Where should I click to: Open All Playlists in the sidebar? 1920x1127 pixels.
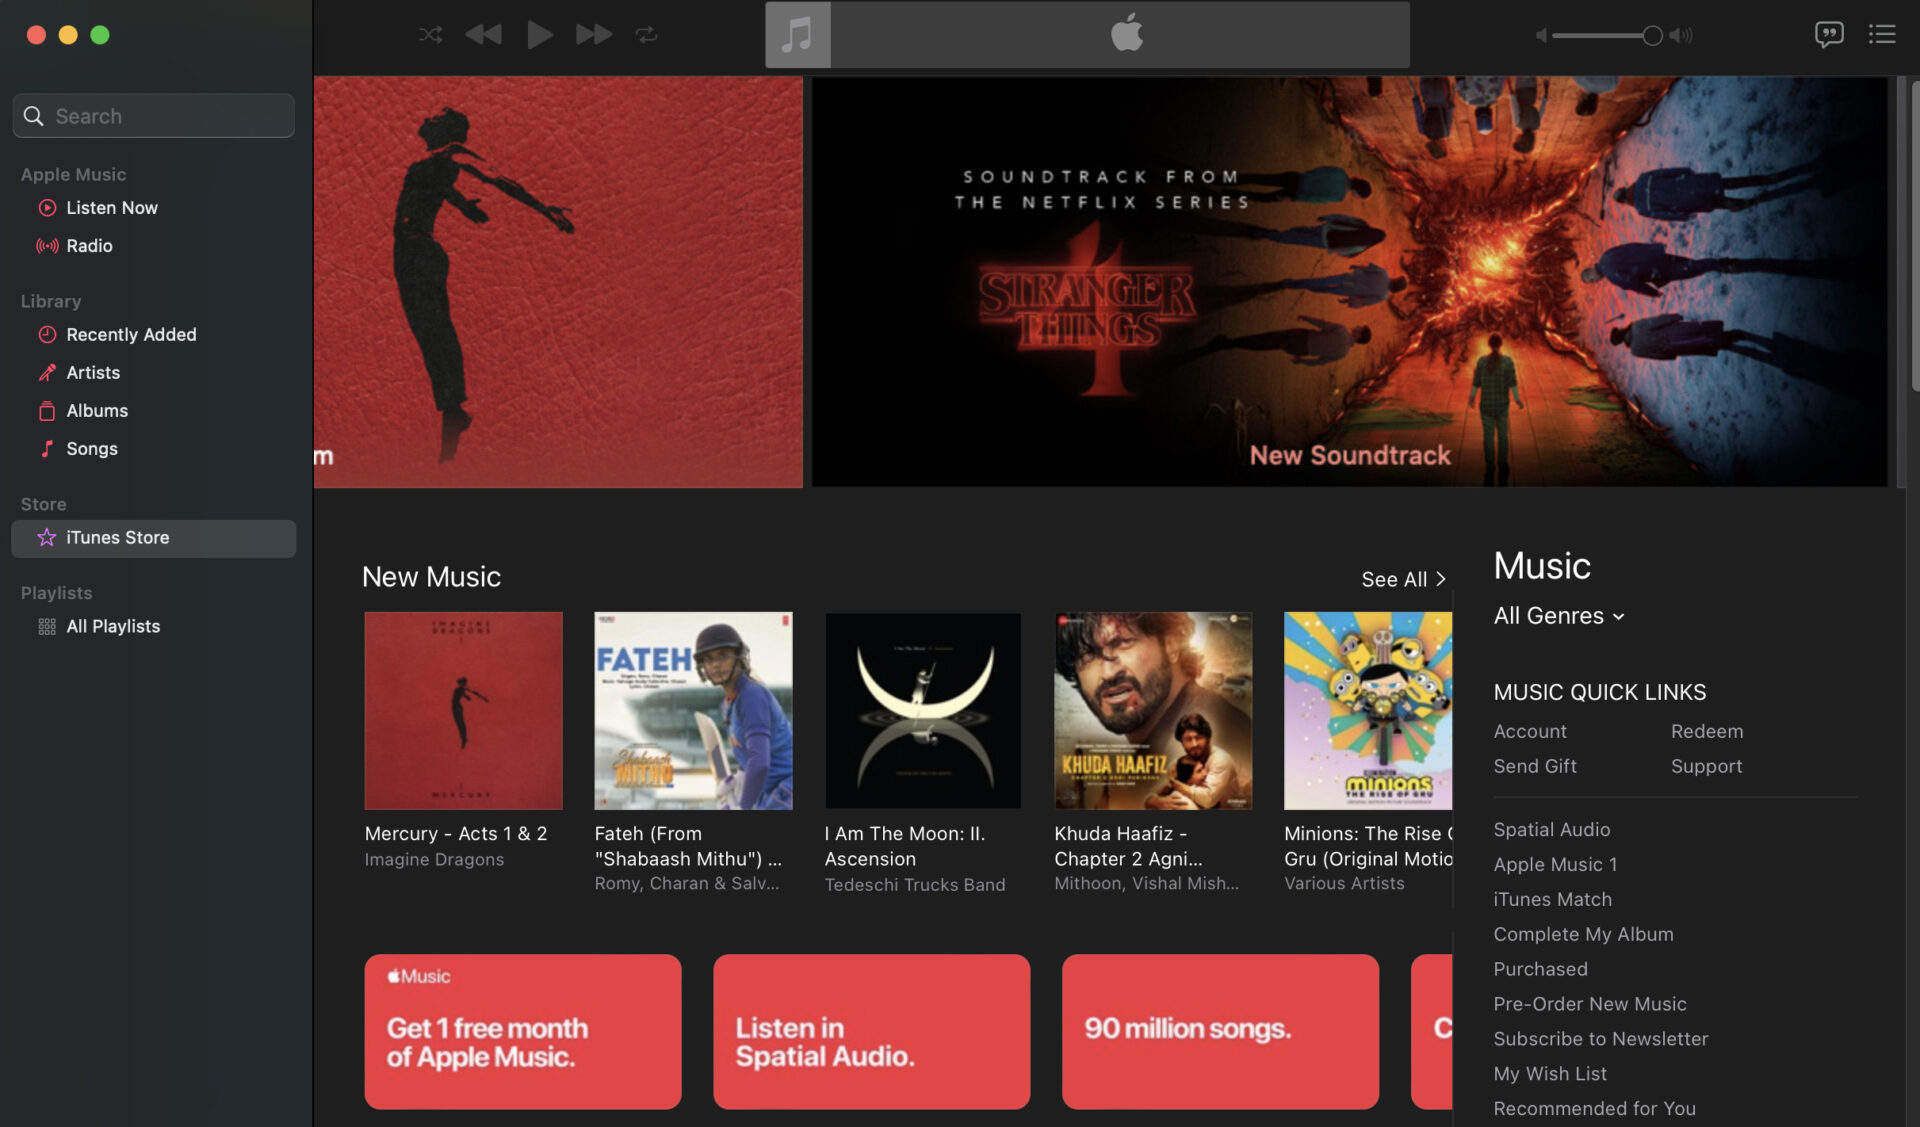[113, 627]
